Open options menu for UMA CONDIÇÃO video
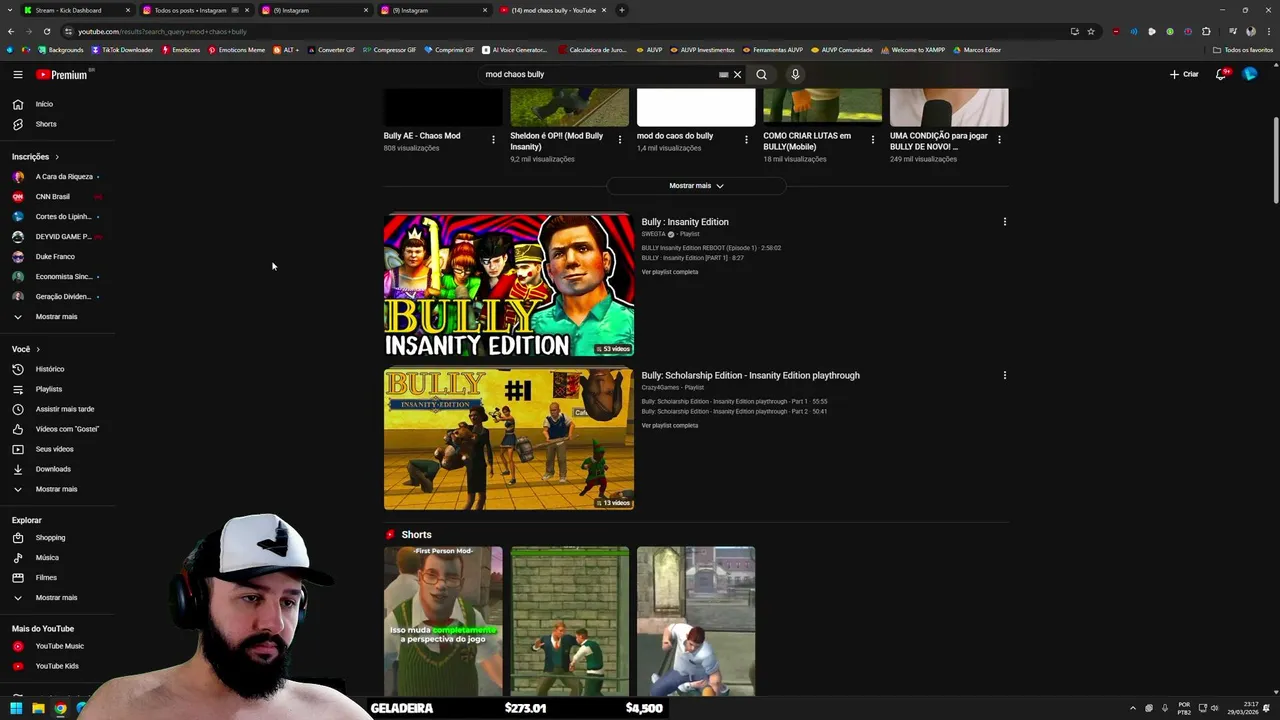 point(999,140)
